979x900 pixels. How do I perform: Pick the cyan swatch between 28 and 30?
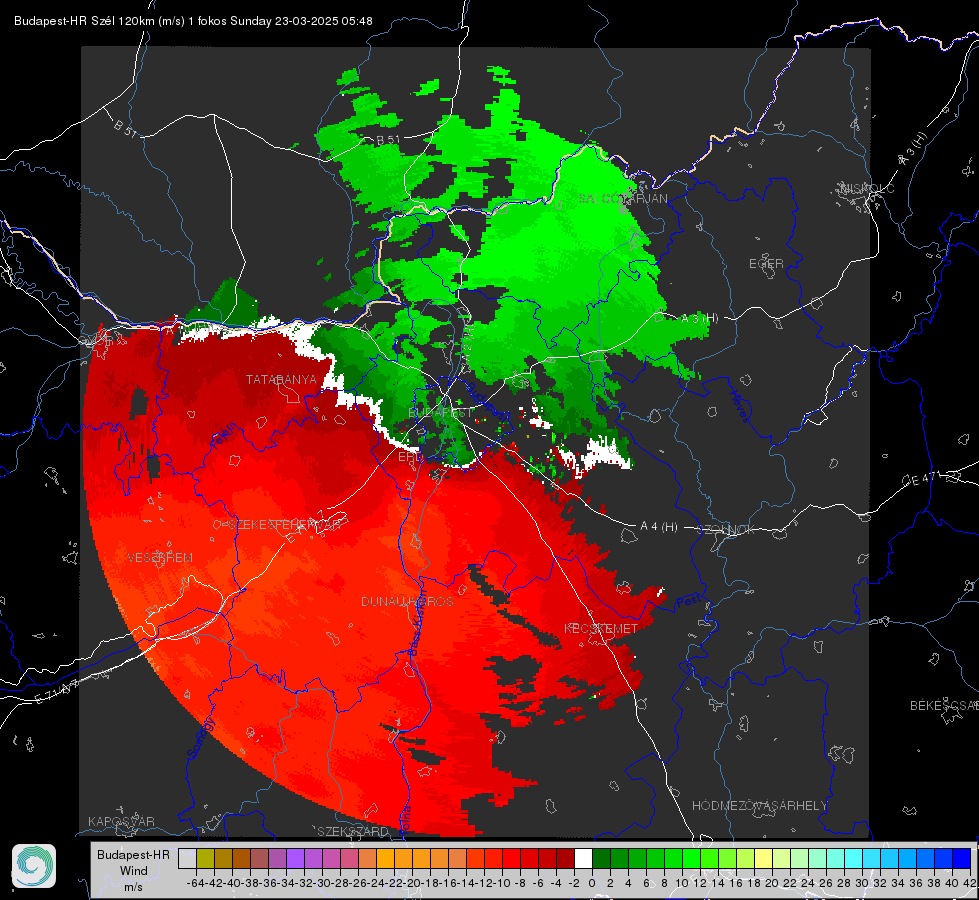(853, 858)
